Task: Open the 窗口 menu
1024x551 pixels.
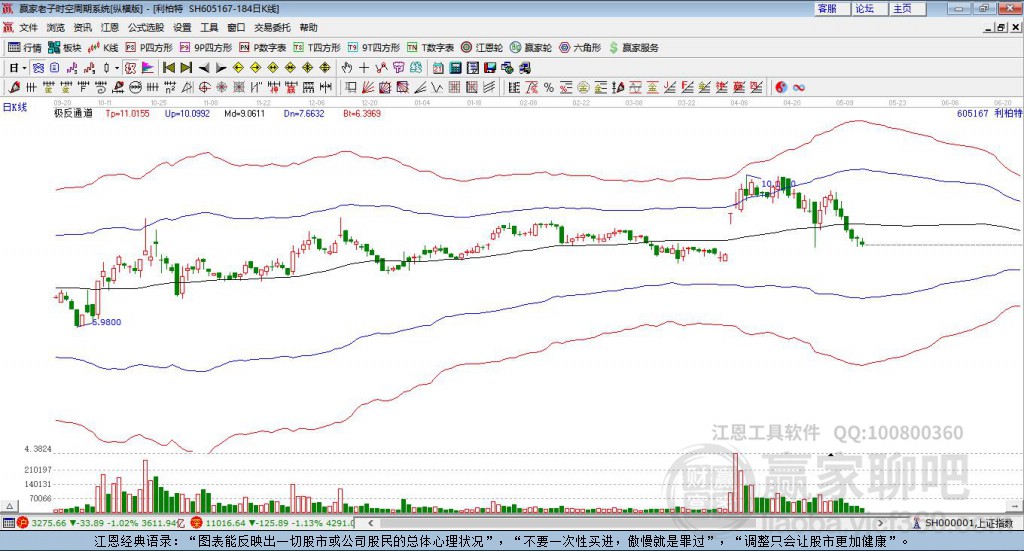Action: 236,27
